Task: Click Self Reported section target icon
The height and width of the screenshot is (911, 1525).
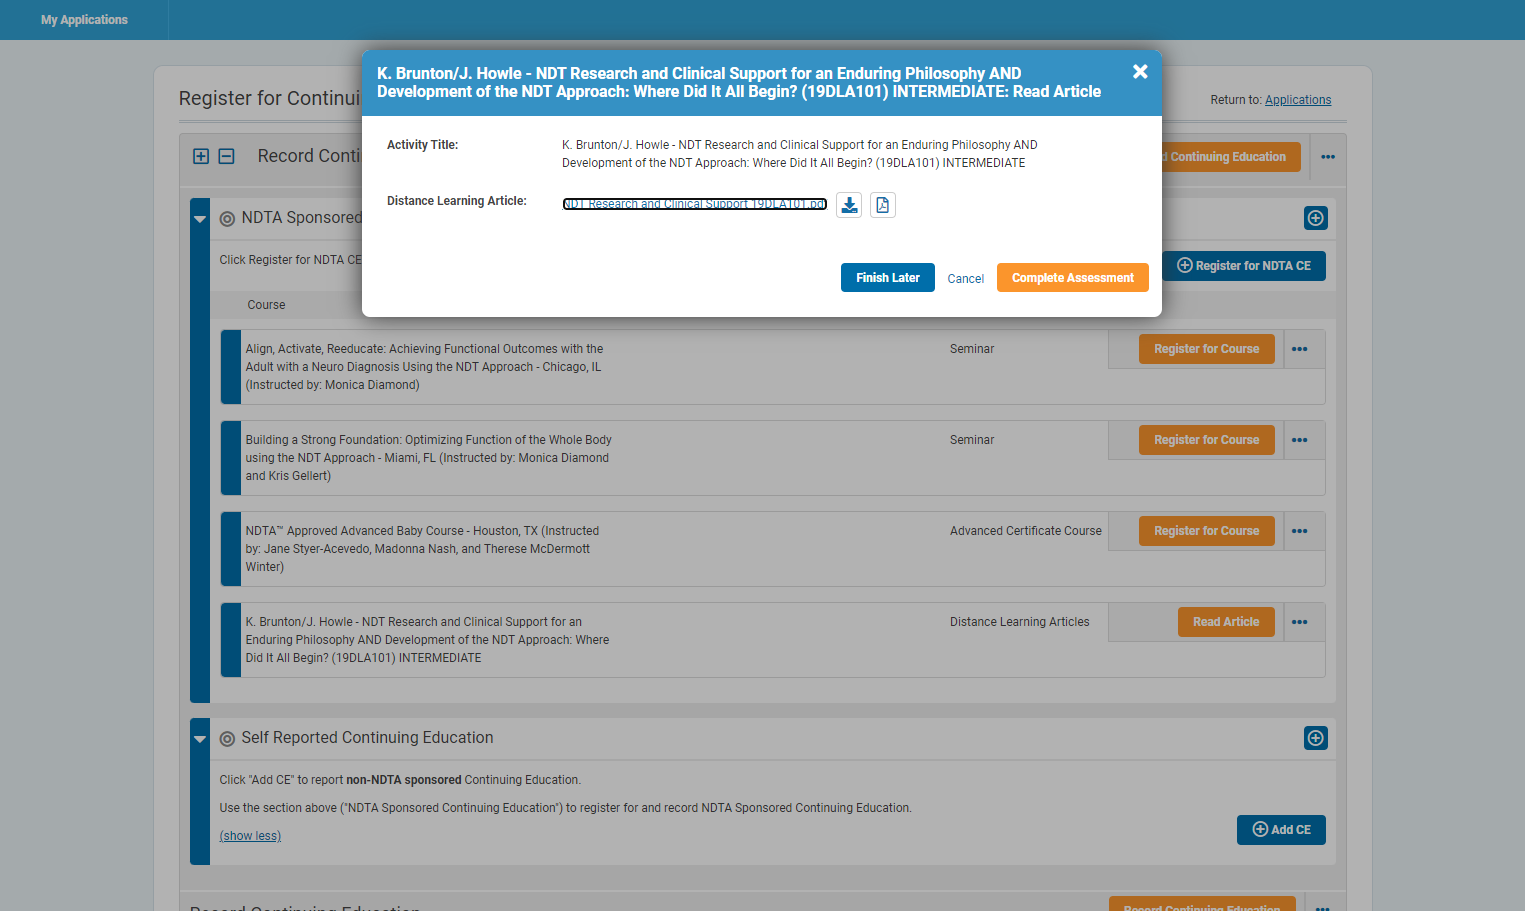Action: 227,739
